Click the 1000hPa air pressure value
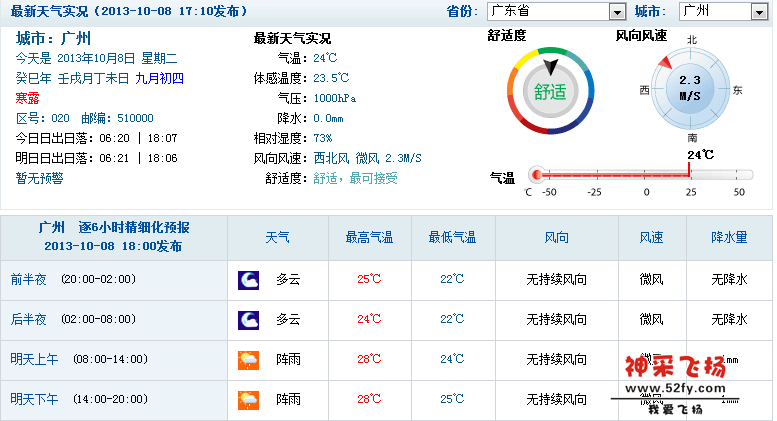 tap(334, 99)
